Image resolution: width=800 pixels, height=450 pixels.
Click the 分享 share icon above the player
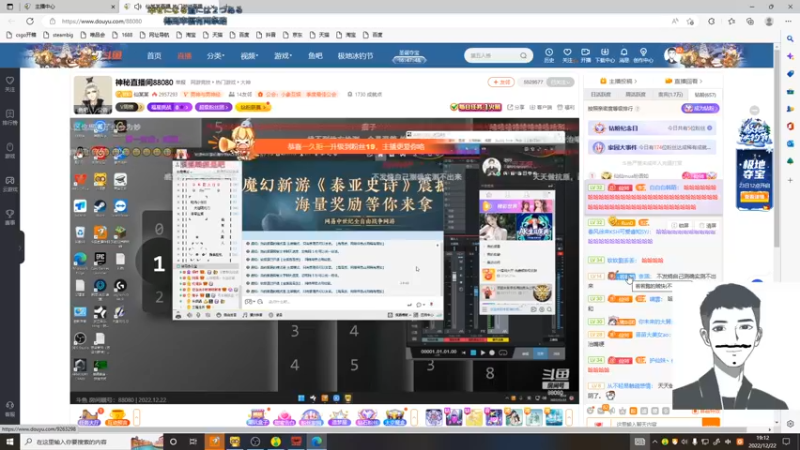point(516,107)
